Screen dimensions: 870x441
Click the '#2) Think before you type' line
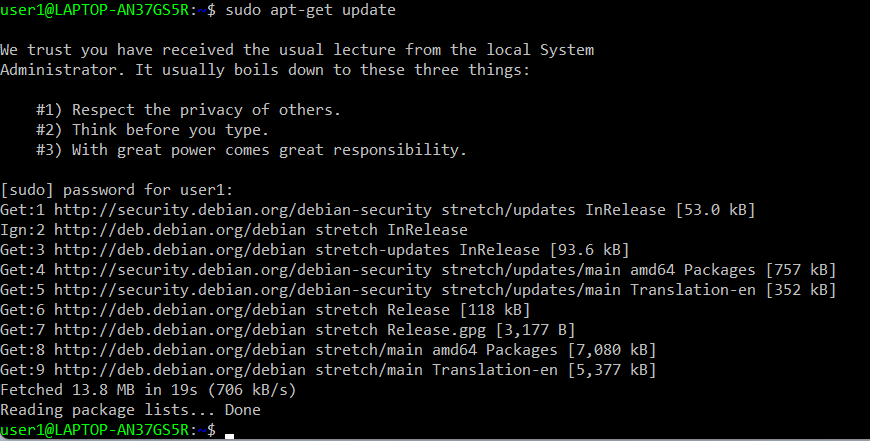pyautogui.click(x=166, y=129)
